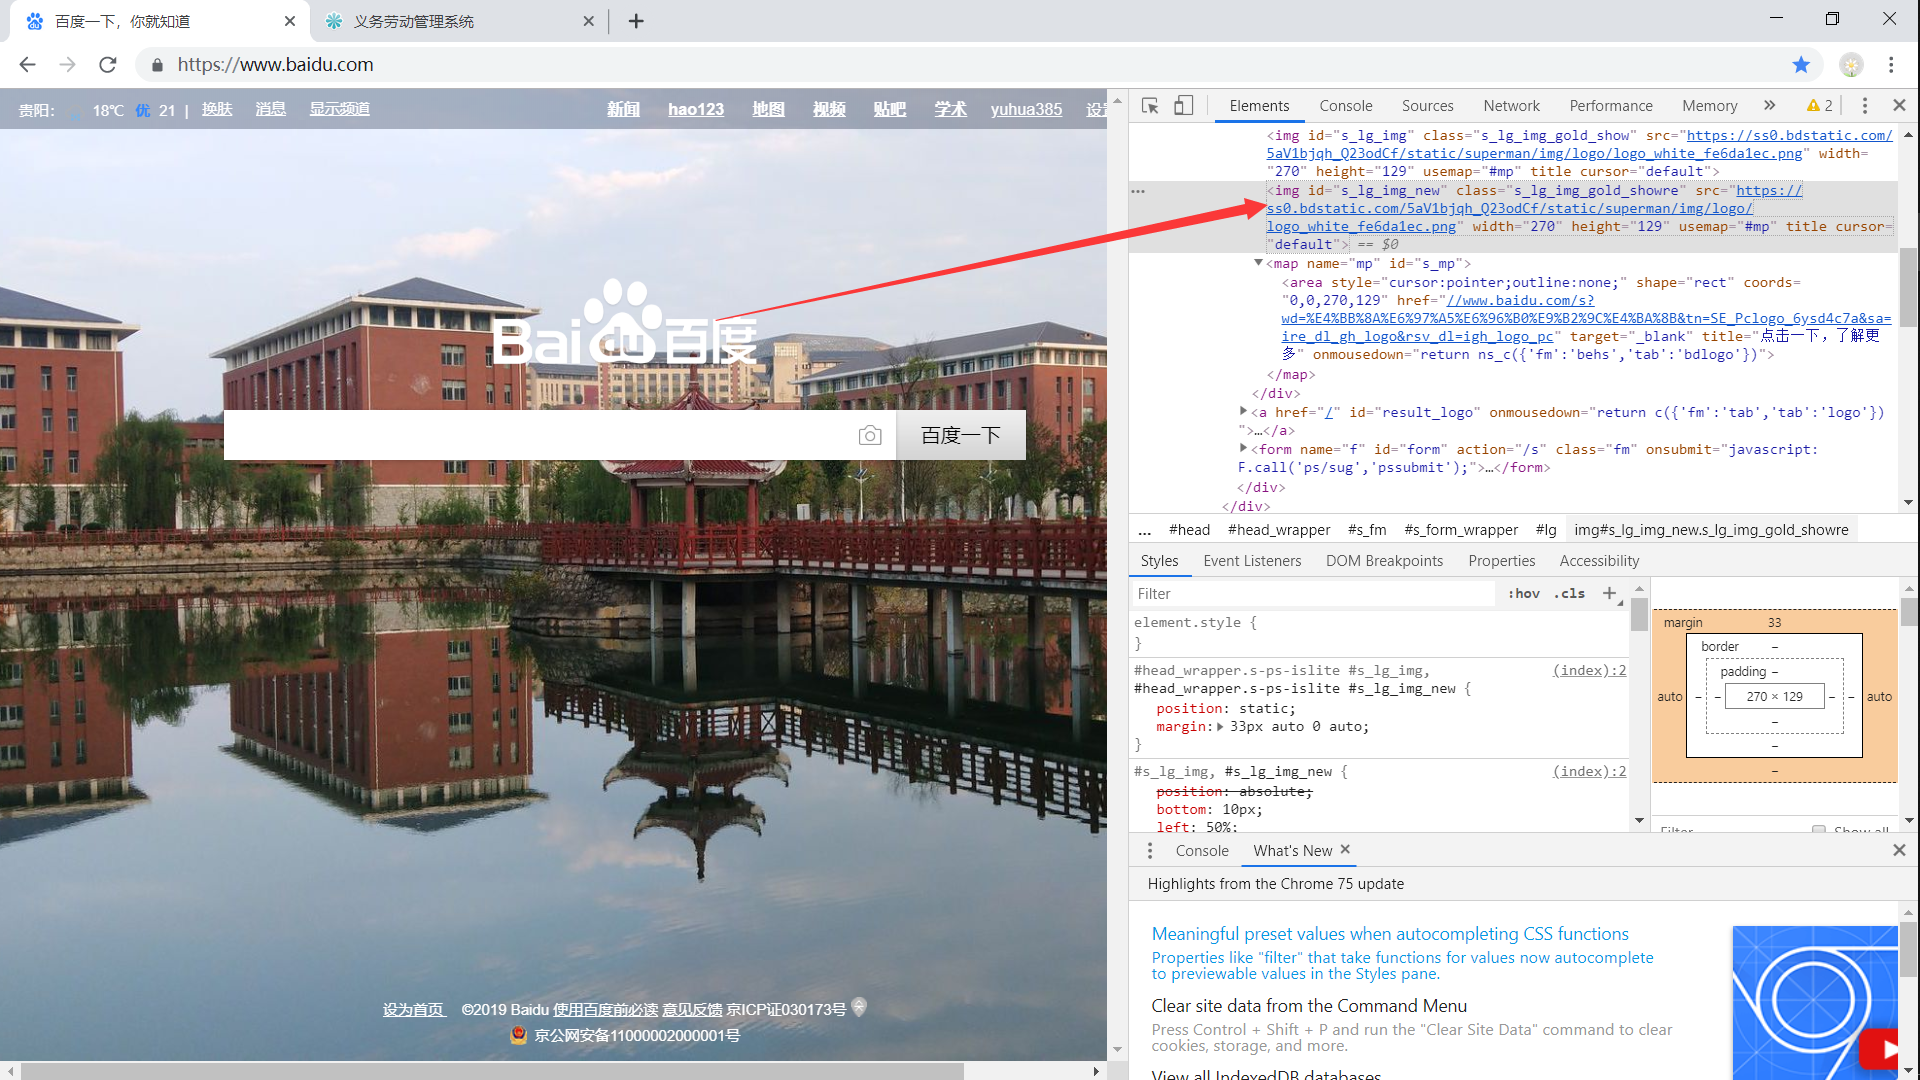This screenshot has height=1080, width=1920.
Task: Click the page horizontal scrollbar
Action: 492,1071
